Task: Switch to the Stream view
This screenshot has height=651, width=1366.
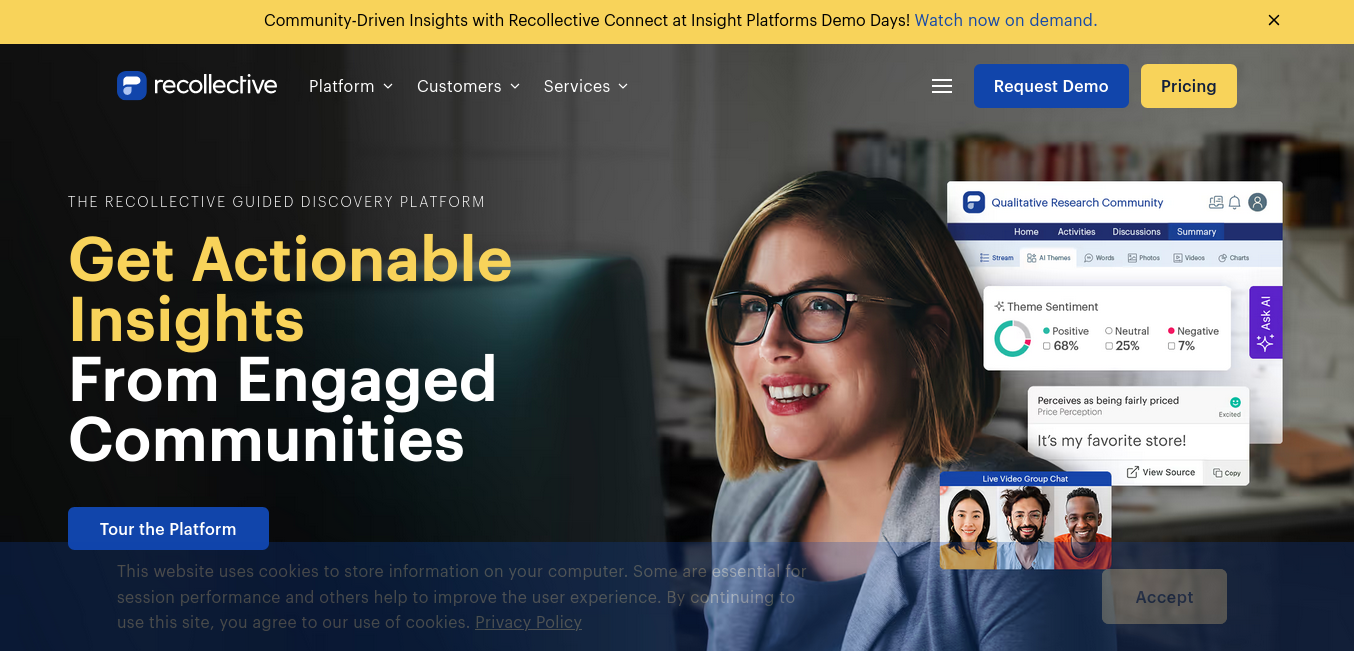Action: click(997, 258)
